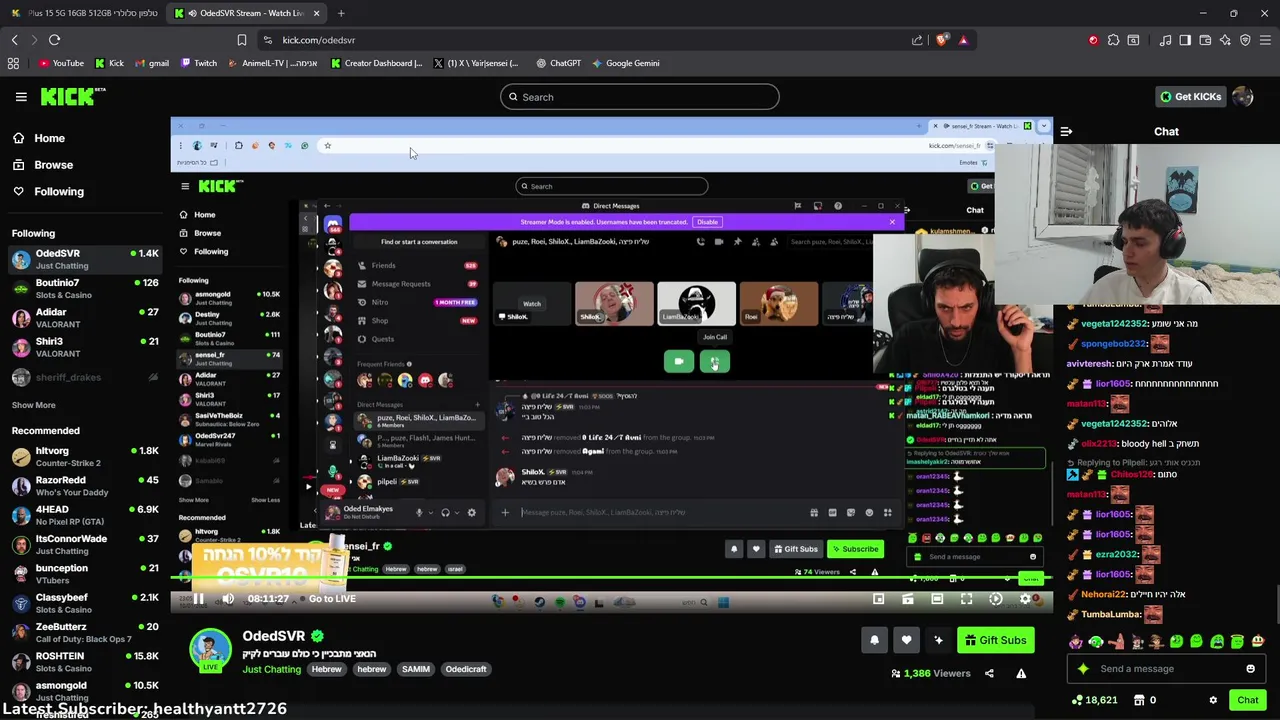Viewport: 1280px width, 720px height.
Task: Click the 18,621 points balance
Action: 1094,700
